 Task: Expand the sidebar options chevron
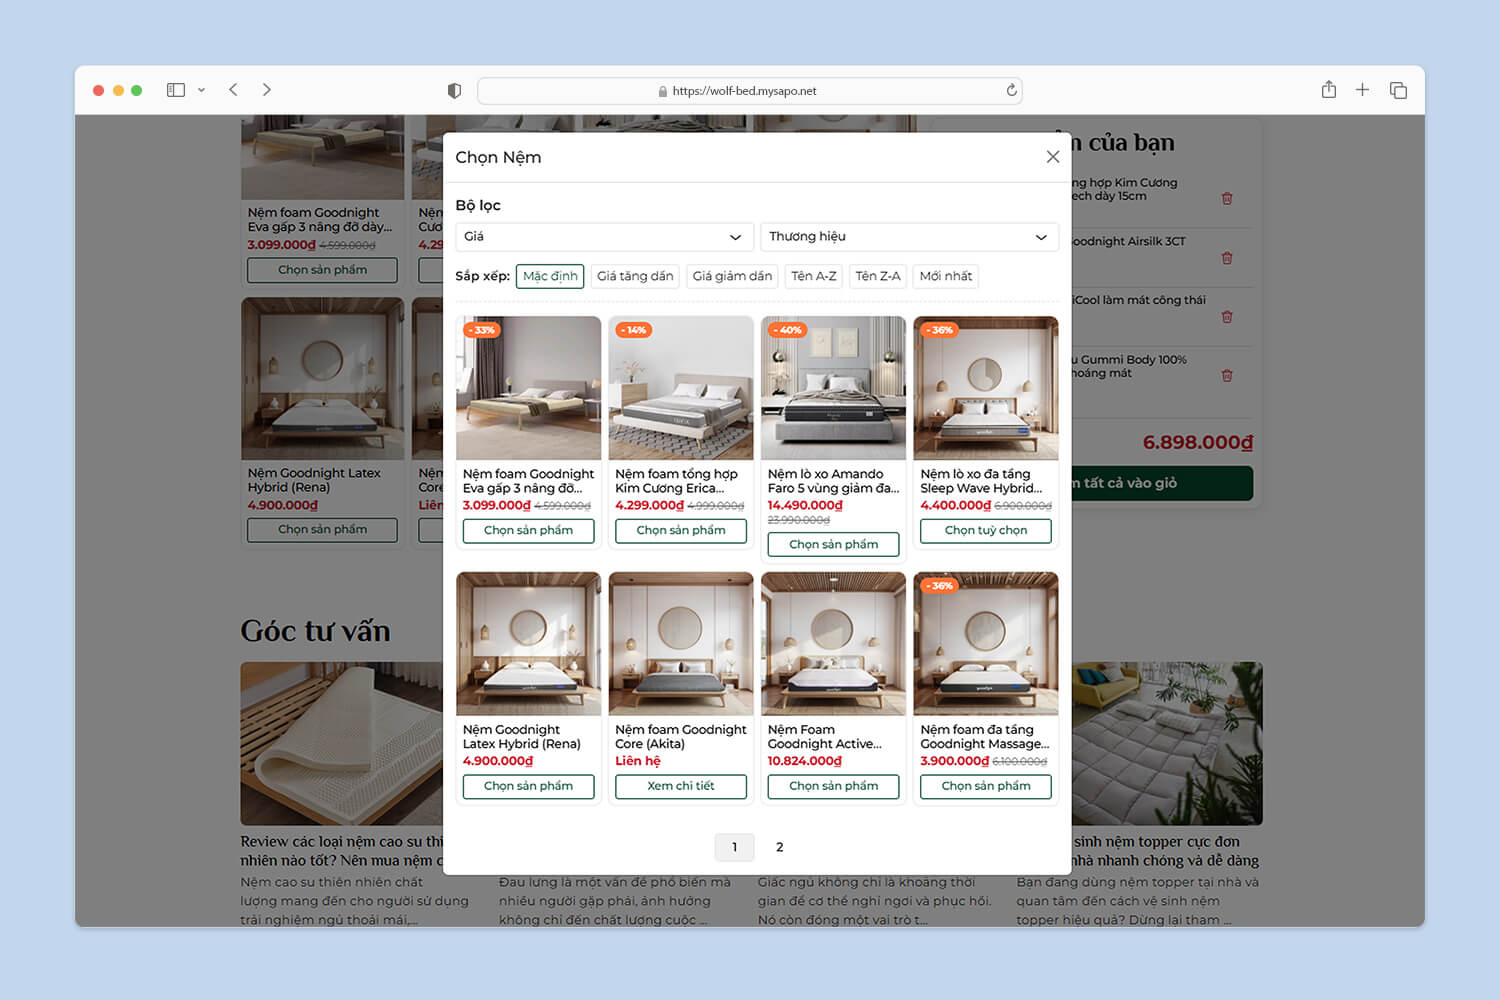(x=201, y=90)
